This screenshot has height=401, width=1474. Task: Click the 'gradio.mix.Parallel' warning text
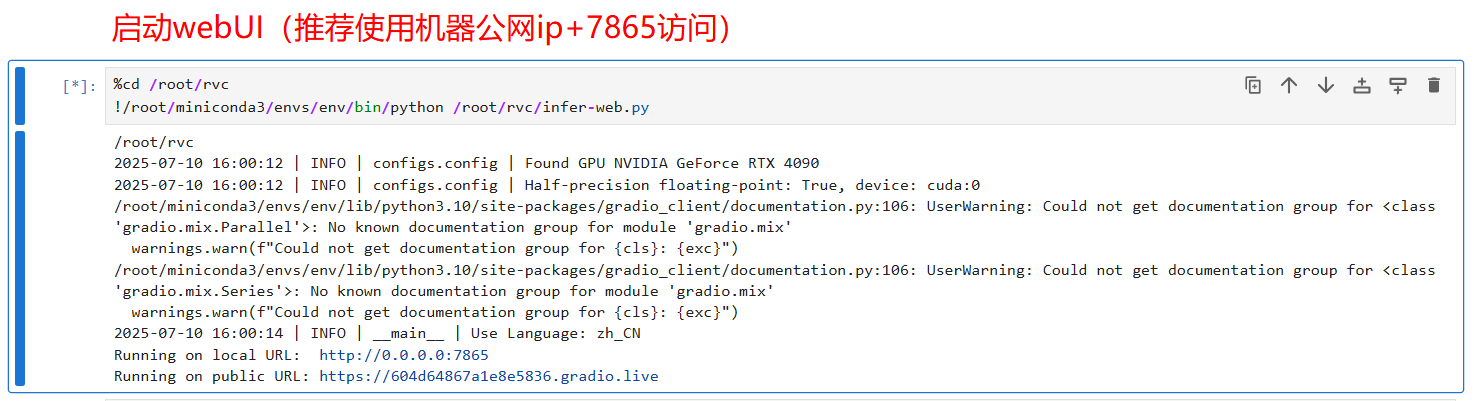207,227
